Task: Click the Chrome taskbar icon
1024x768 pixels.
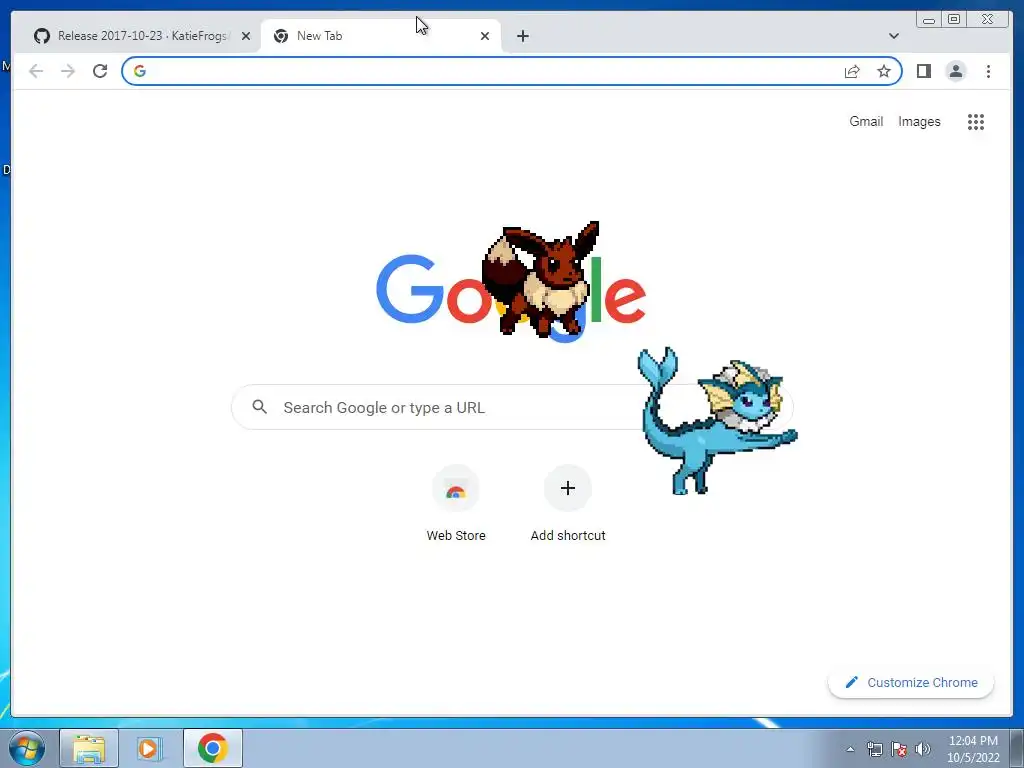Action: [x=212, y=748]
